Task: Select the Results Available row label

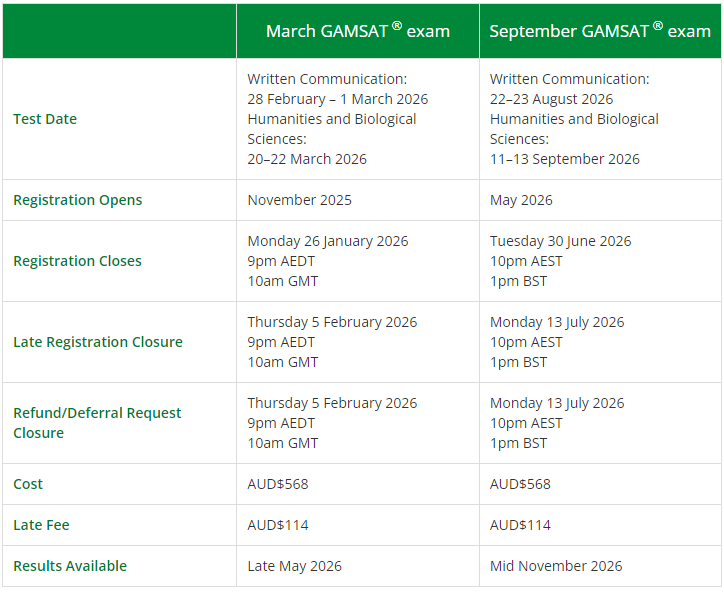Action: (70, 566)
